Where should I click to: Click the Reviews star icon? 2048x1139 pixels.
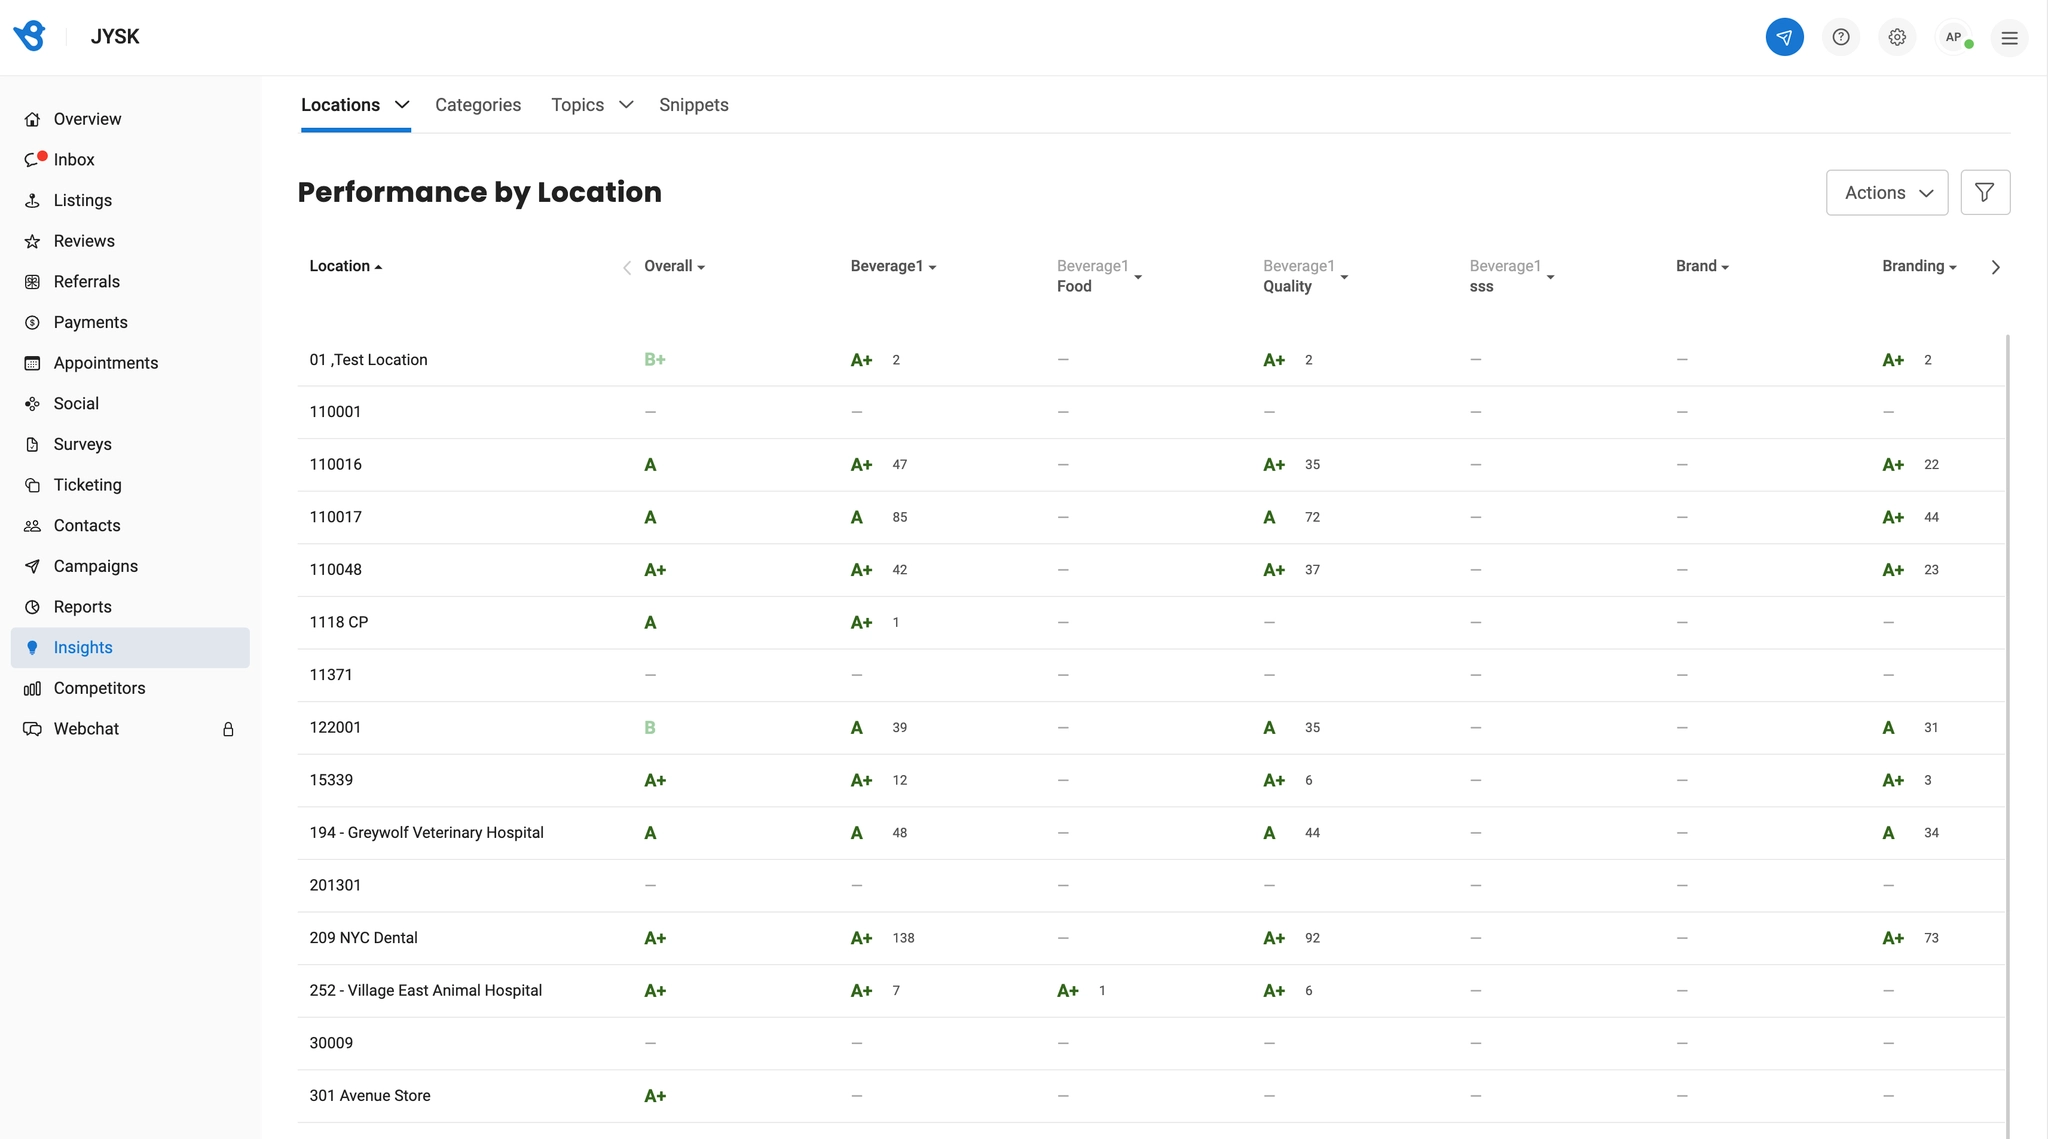pos(32,241)
